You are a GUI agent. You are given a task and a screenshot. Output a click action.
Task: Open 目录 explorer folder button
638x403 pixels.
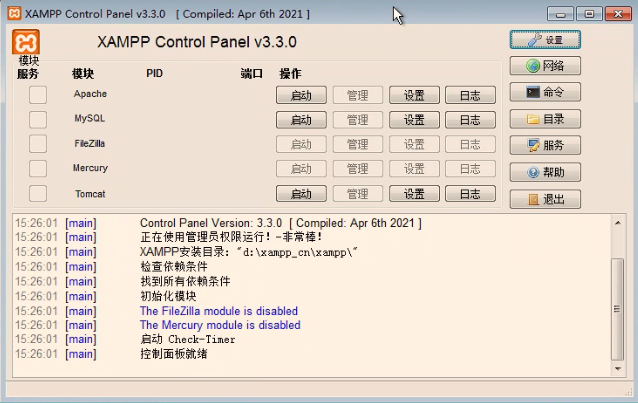point(545,119)
